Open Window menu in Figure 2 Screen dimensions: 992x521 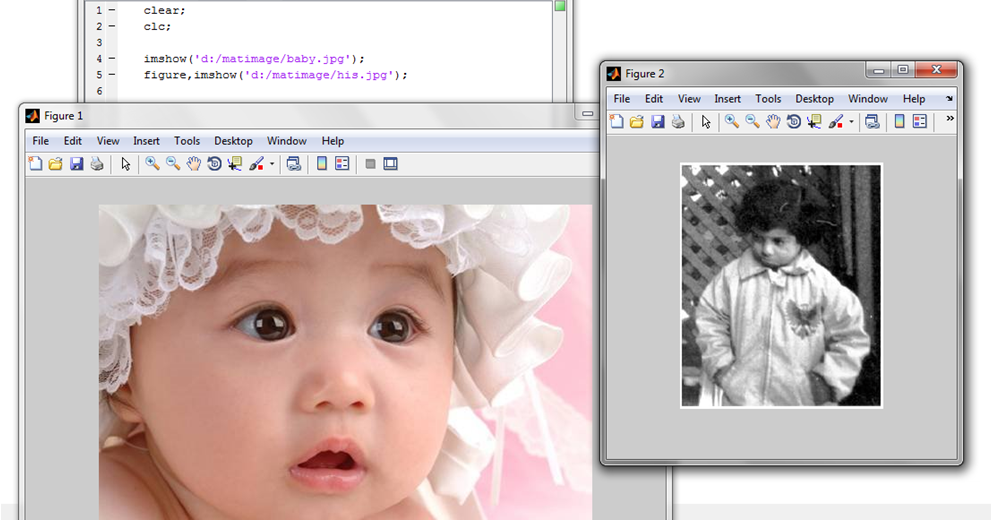(868, 99)
